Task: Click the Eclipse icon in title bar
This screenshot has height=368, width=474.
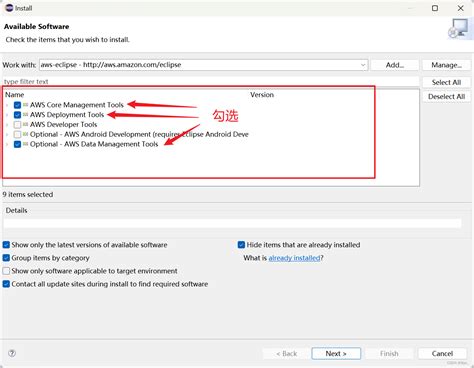Action: (9, 8)
